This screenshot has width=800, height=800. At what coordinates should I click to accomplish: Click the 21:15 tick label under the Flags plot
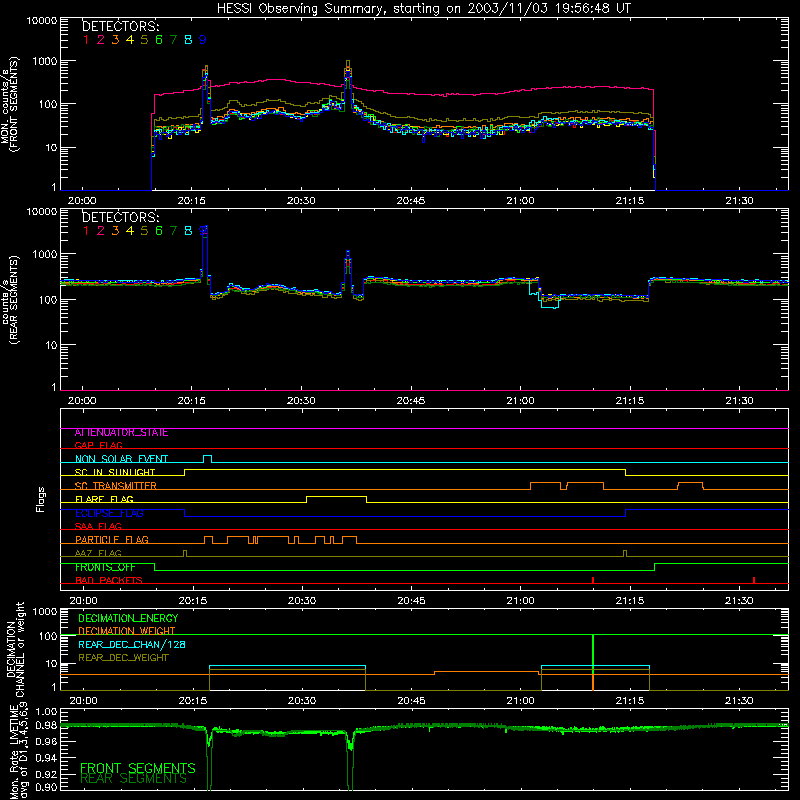[630, 601]
